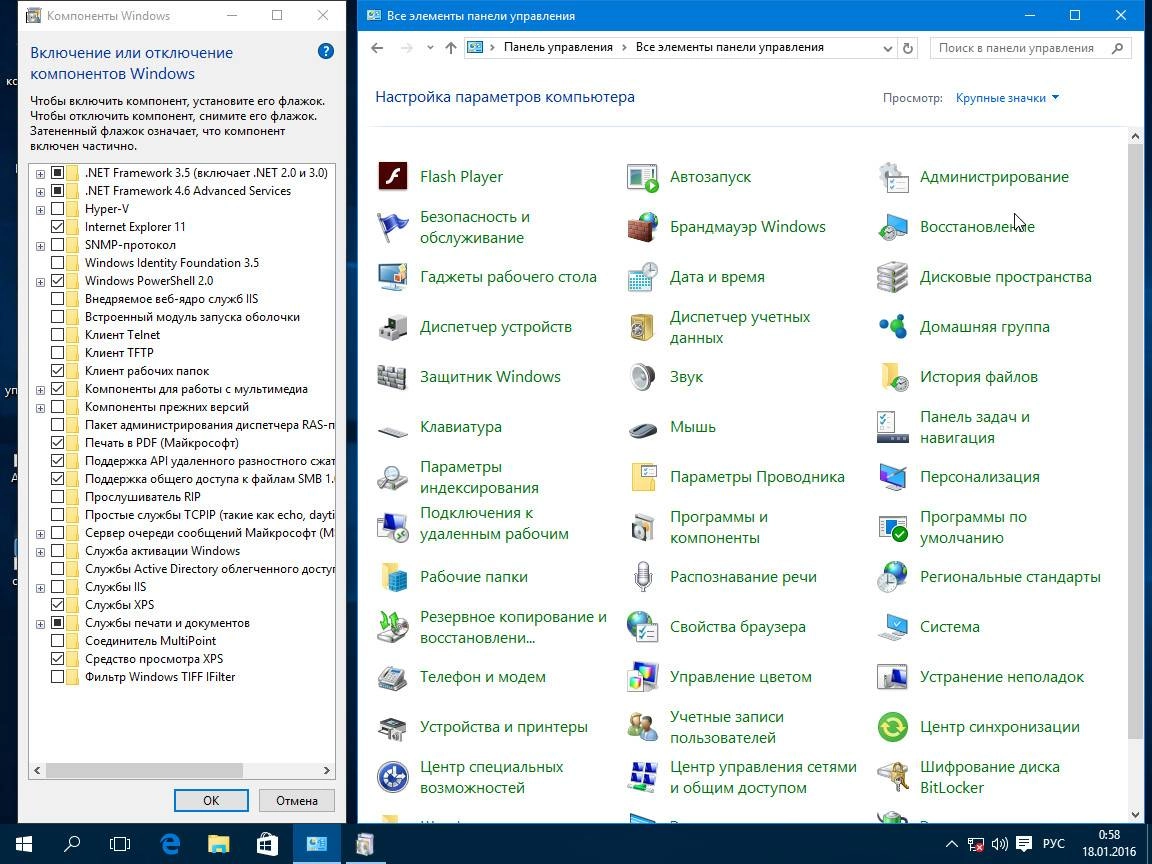
Task: Enable the Hyper-V checkbox
Action: click(x=57, y=209)
